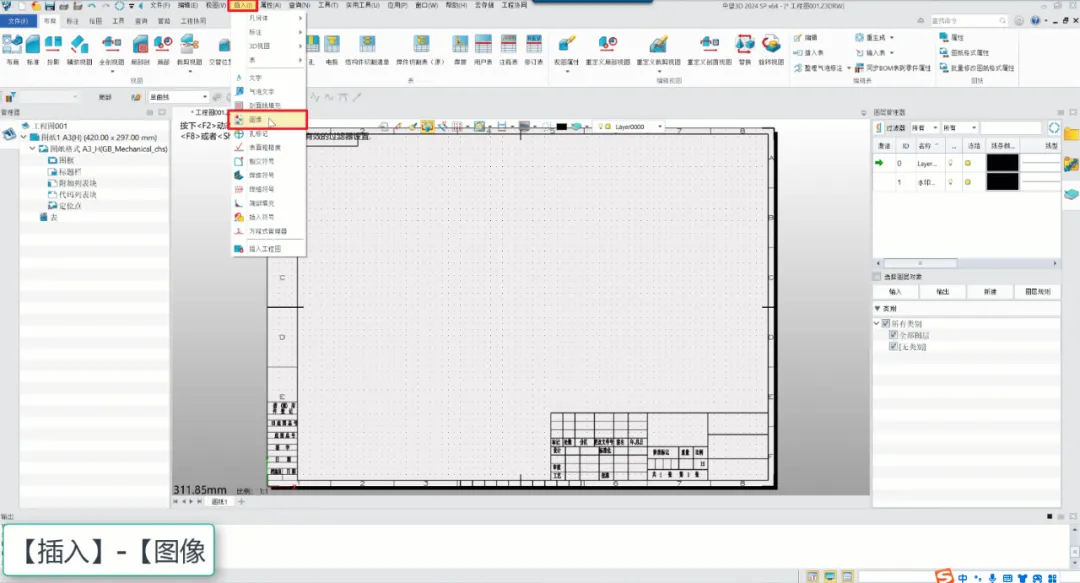This screenshot has width=1080, height=583.
Task: Collapse the 图纸1 A3(H) tree node
Action: [23, 137]
